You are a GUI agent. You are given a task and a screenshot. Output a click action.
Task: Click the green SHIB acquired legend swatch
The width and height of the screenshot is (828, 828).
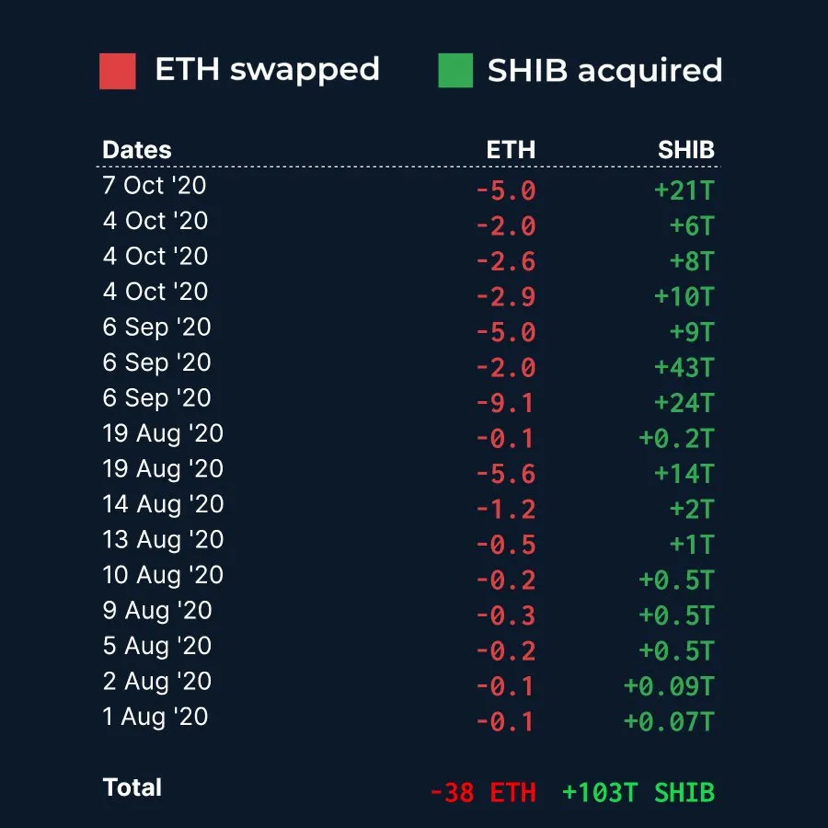[x=455, y=71]
